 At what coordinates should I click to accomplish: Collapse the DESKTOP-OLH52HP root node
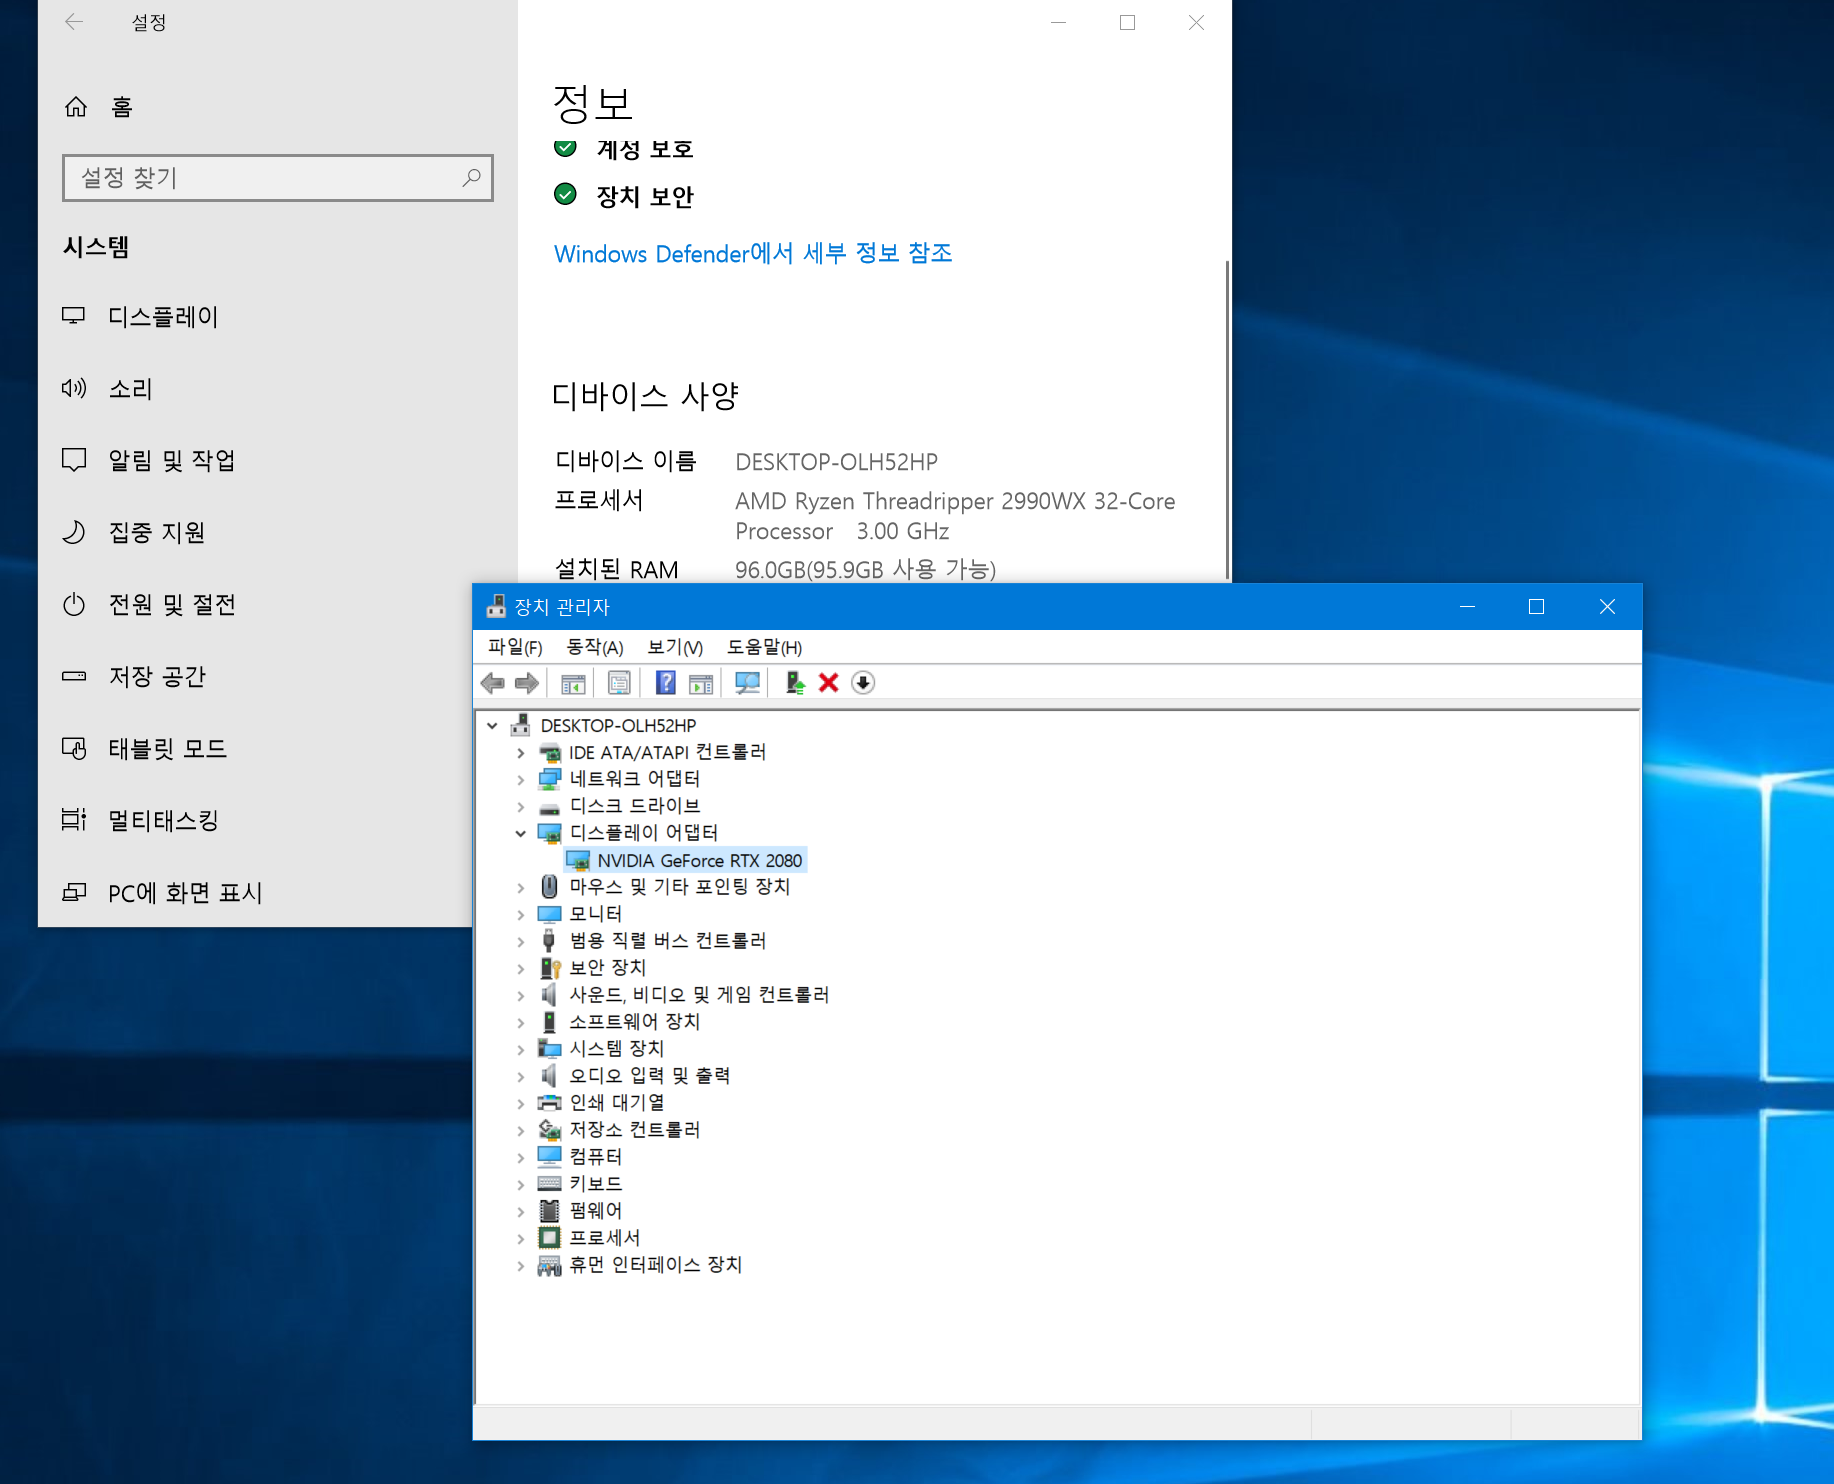click(x=492, y=726)
